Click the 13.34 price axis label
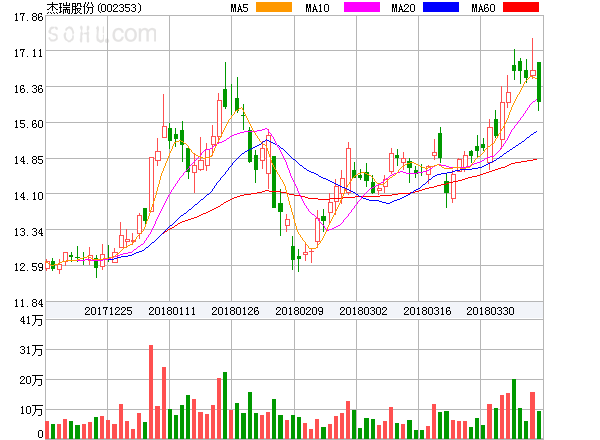This screenshot has height=440, width=600. click(29, 232)
